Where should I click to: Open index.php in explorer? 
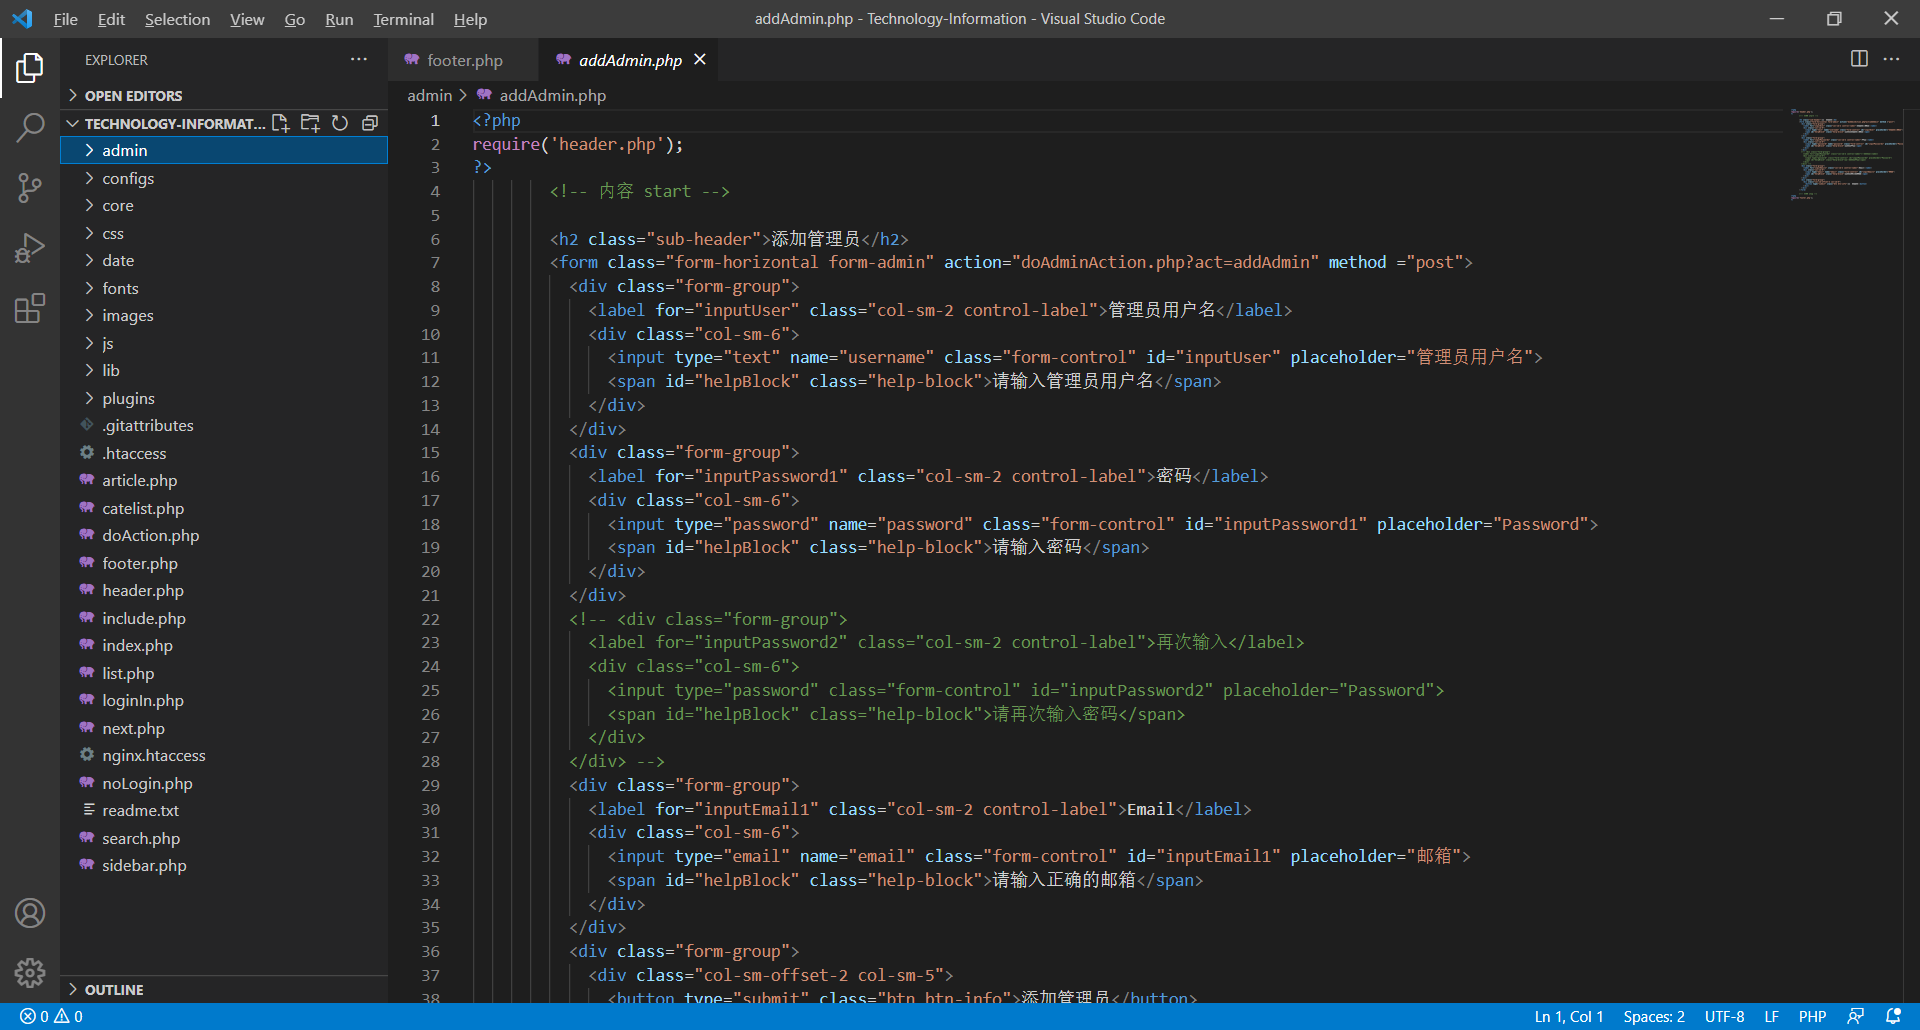224,645
